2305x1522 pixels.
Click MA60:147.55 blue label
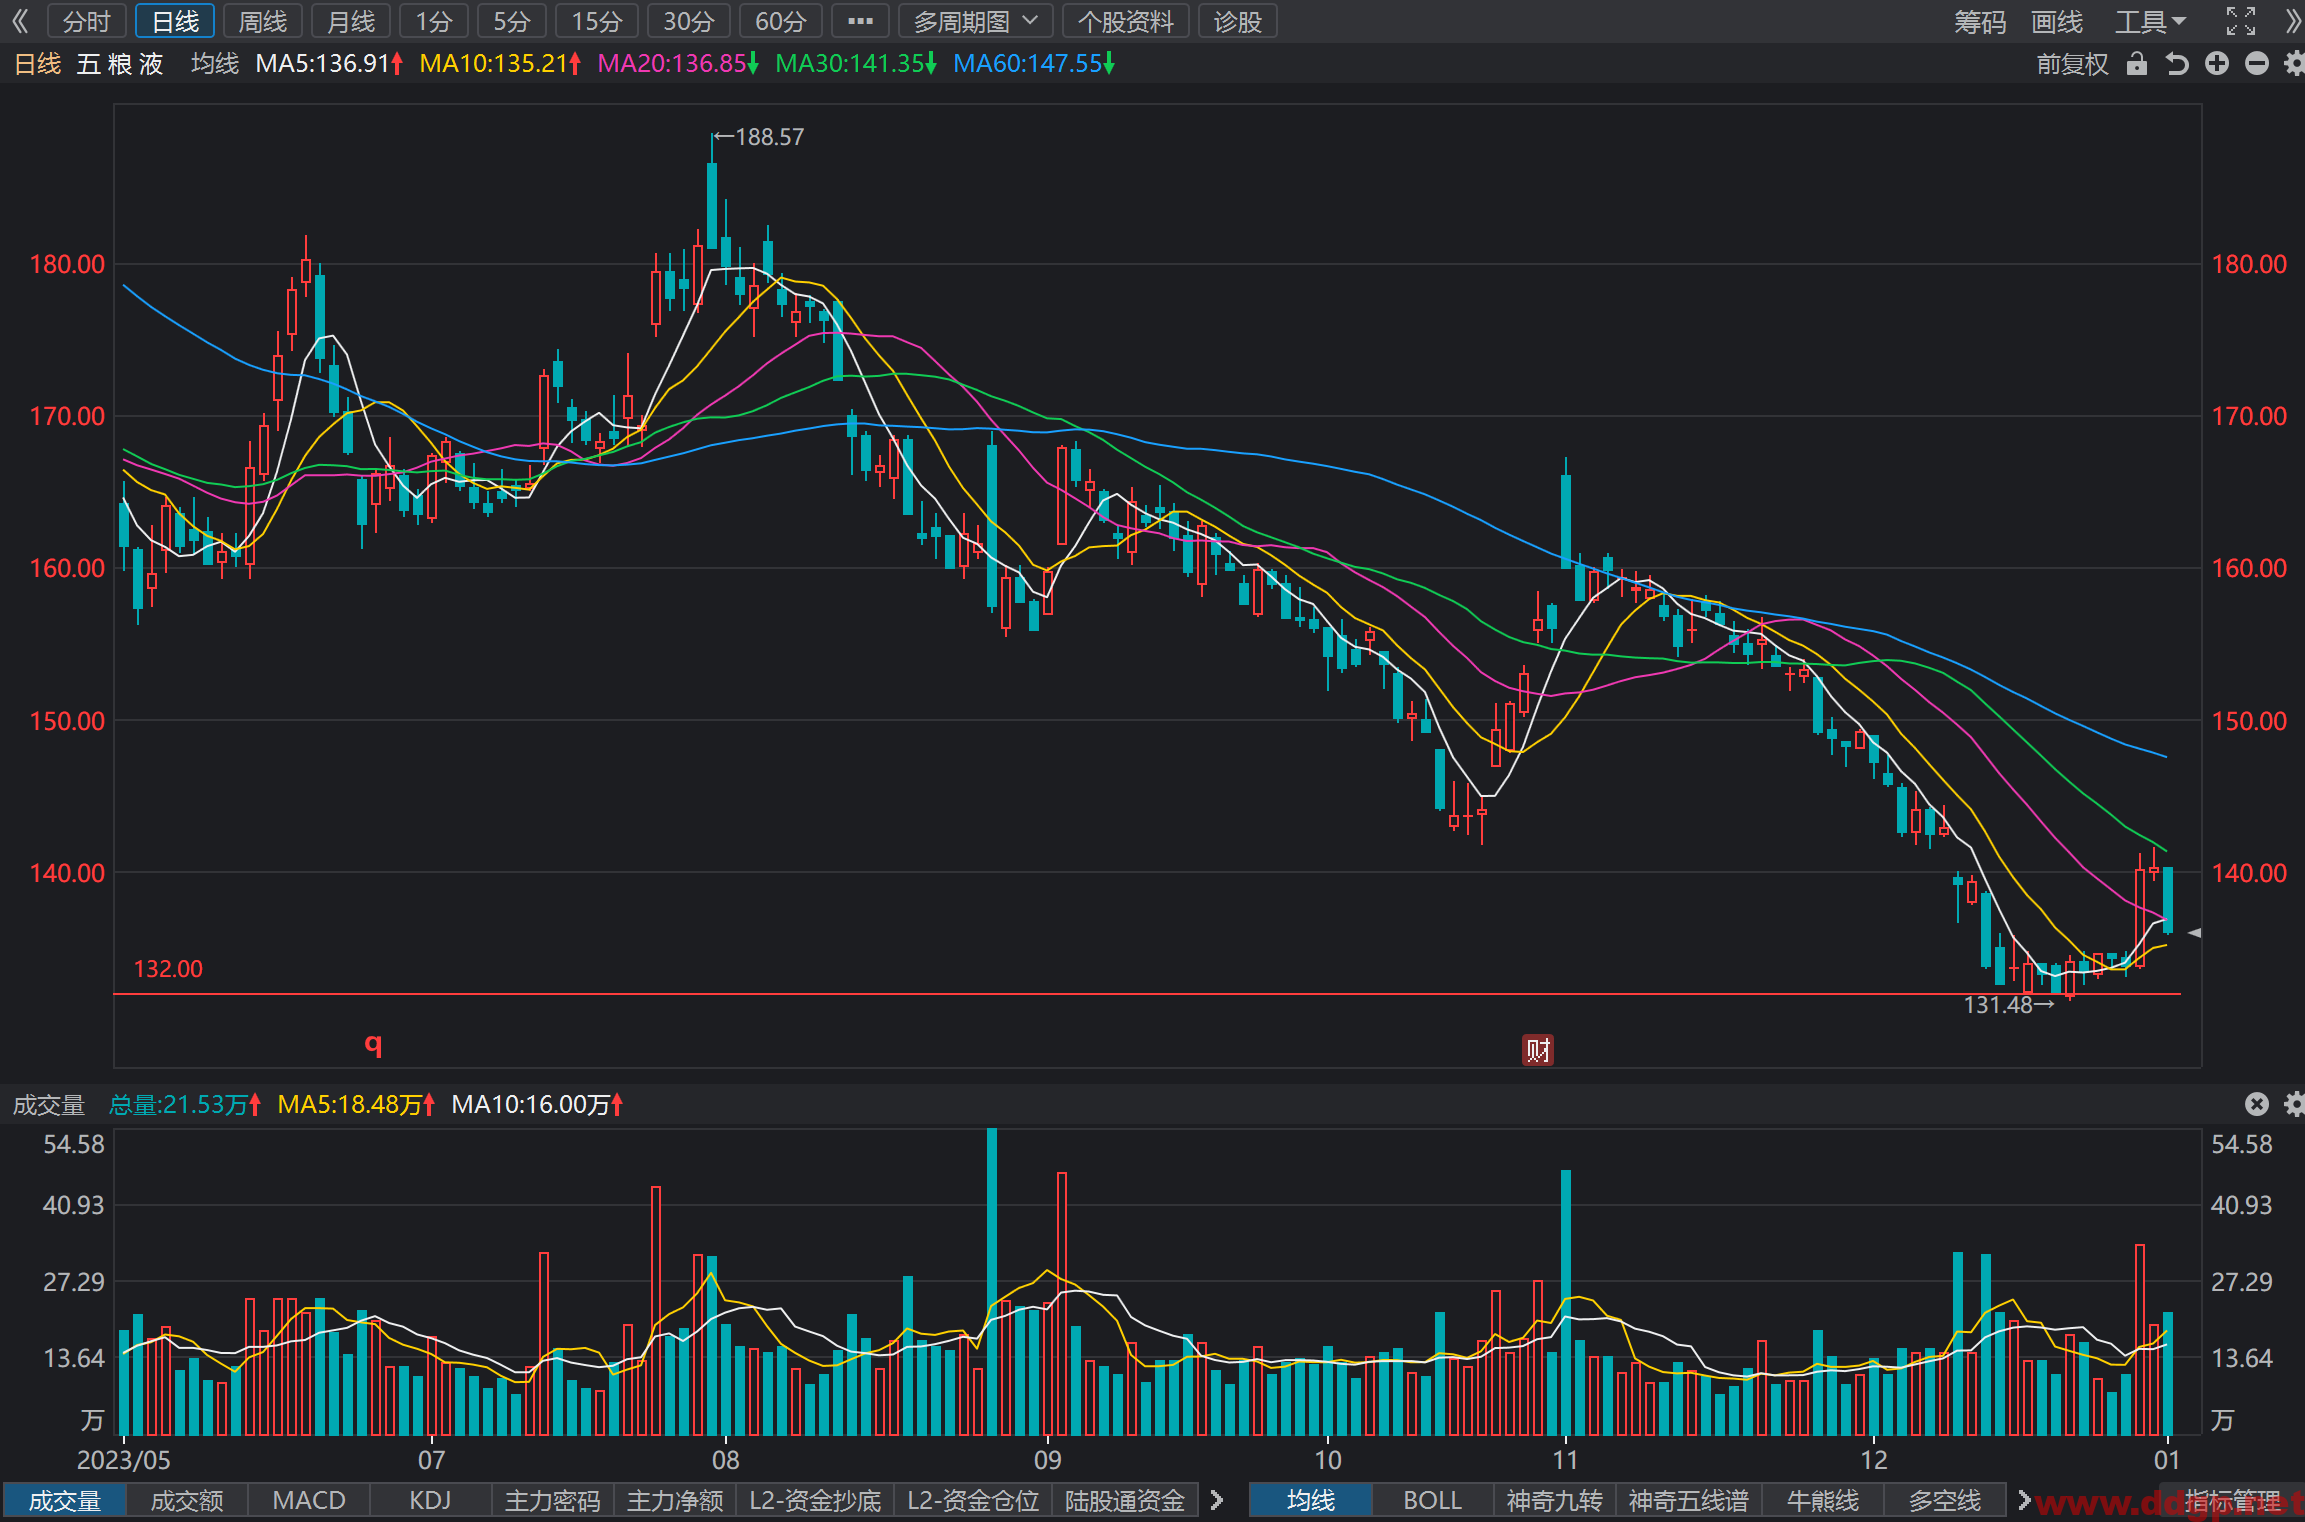click(x=1034, y=64)
